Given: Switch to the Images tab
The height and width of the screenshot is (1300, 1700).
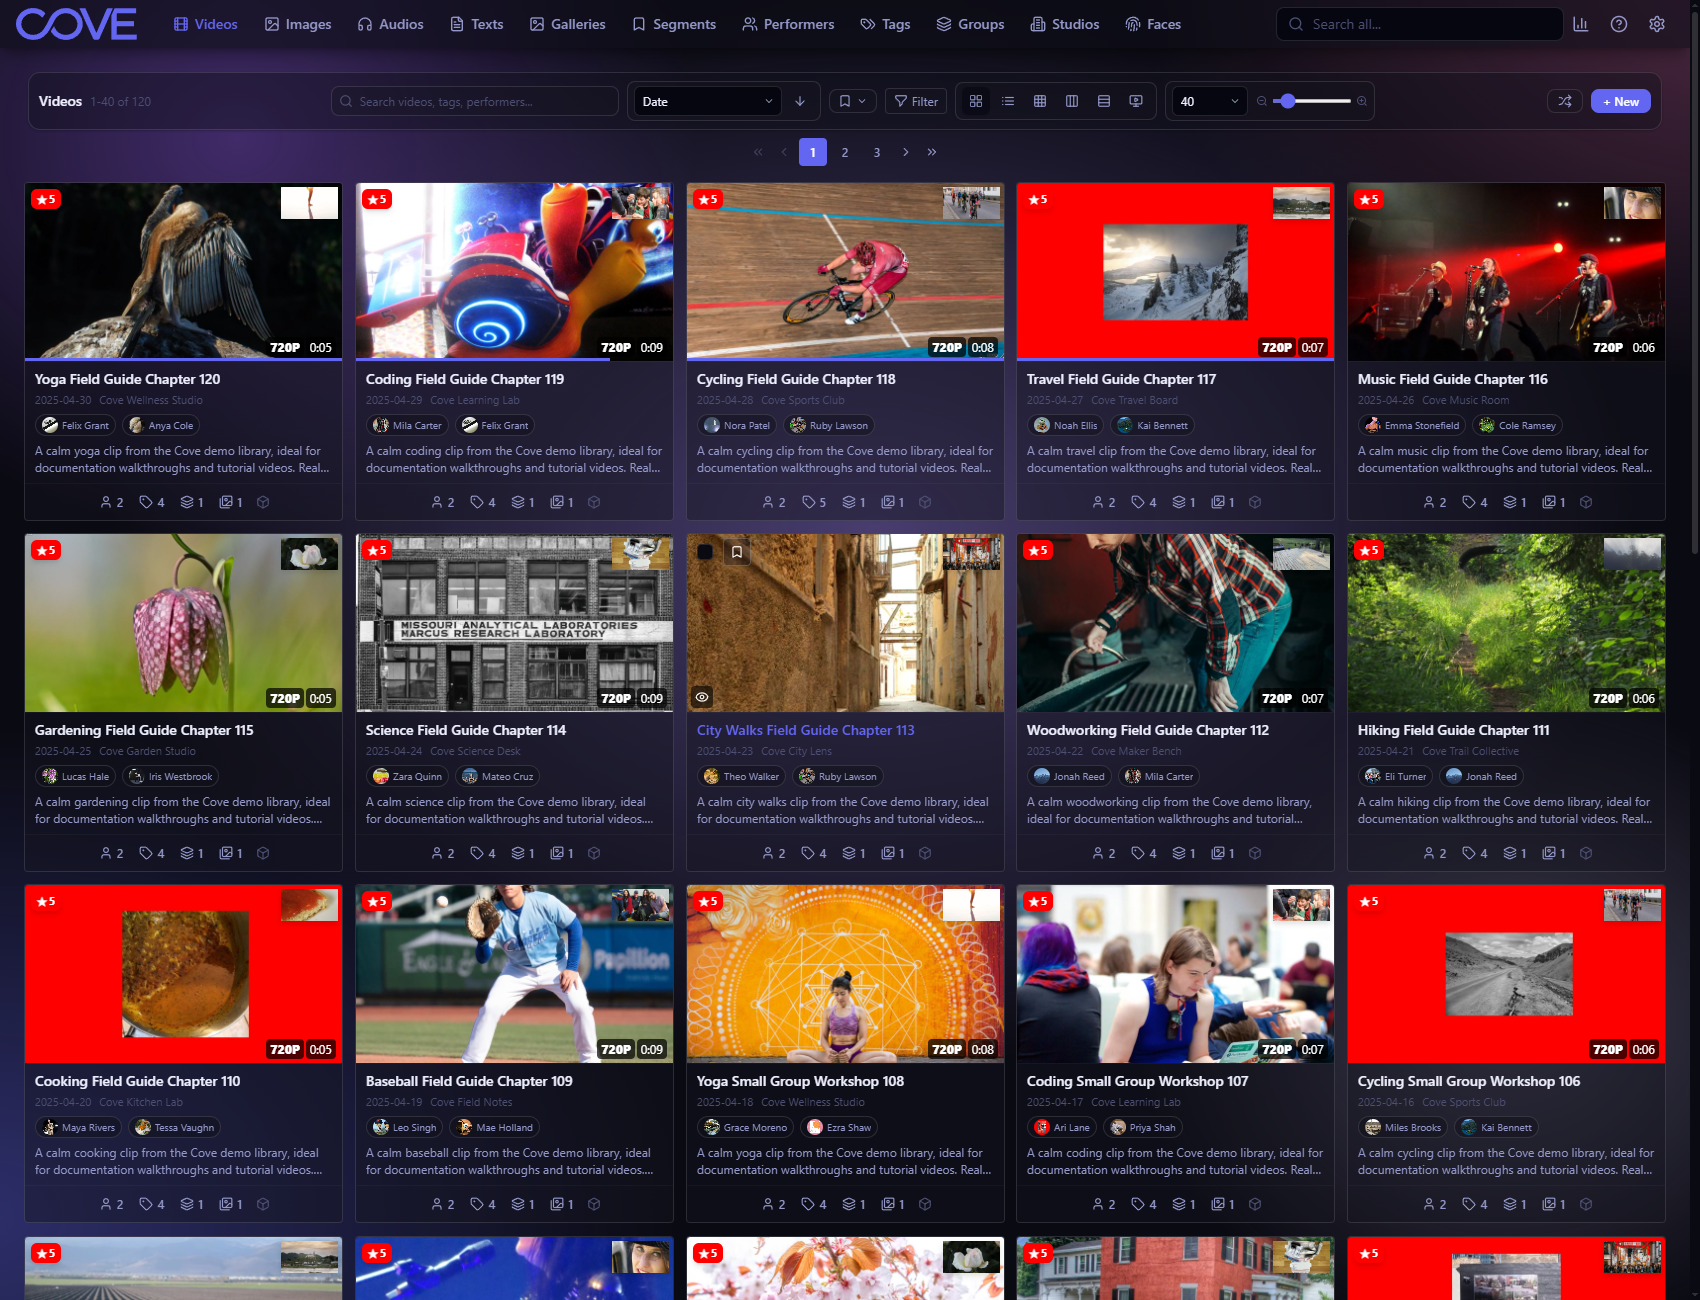Looking at the screenshot, I should coord(298,24).
